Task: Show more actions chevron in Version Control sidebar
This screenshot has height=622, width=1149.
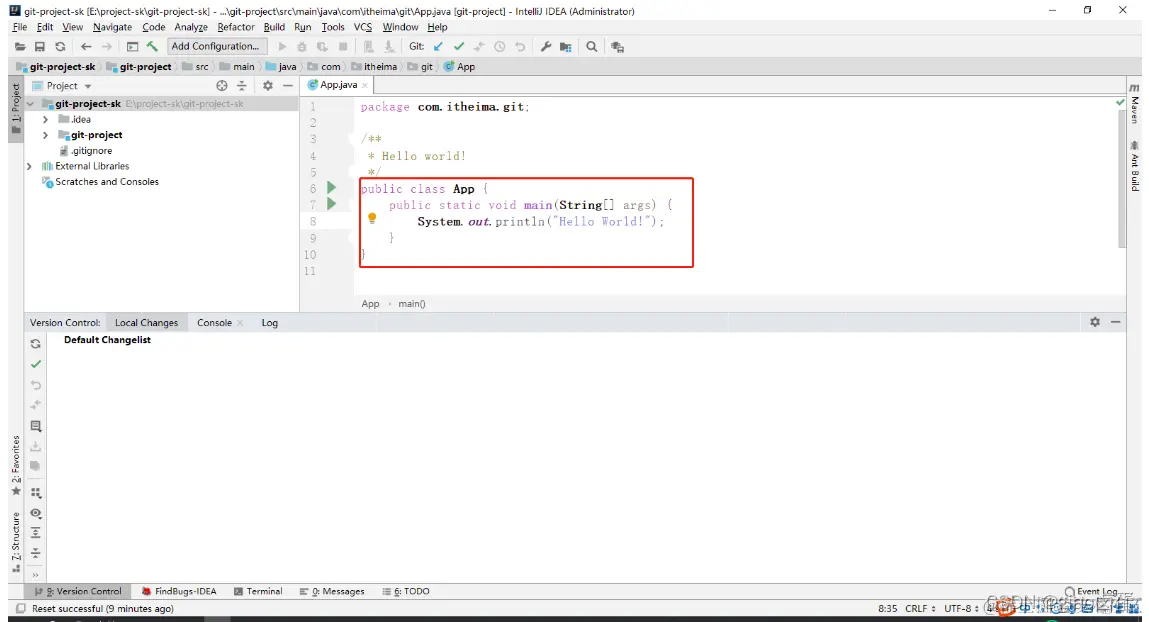Action: coord(35,575)
